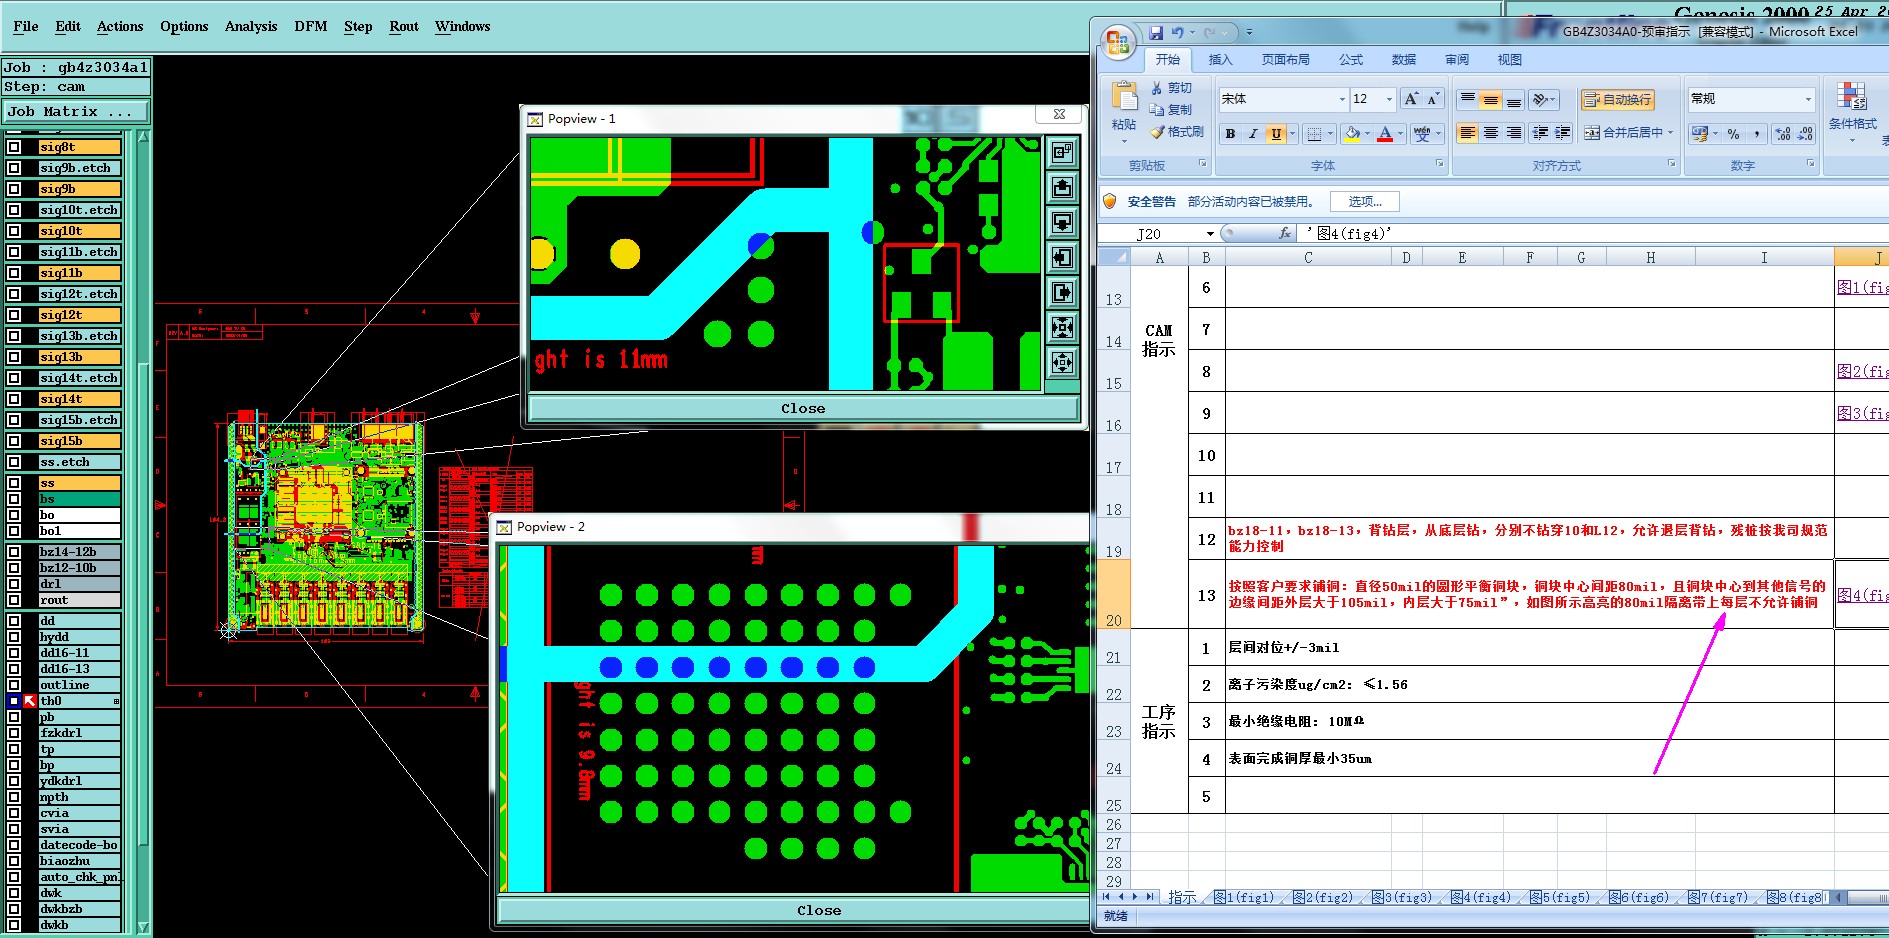Open the DFM menu in Genesis
Screen dimensions: 1889x938
(311, 26)
